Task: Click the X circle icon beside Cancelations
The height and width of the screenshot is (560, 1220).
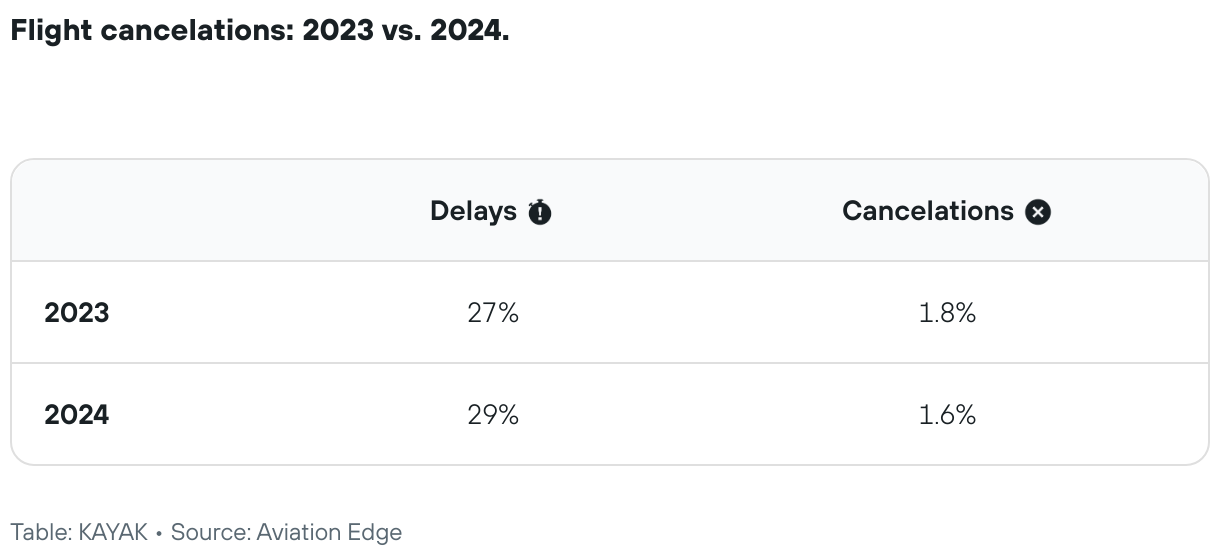Action: point(1038,212)
